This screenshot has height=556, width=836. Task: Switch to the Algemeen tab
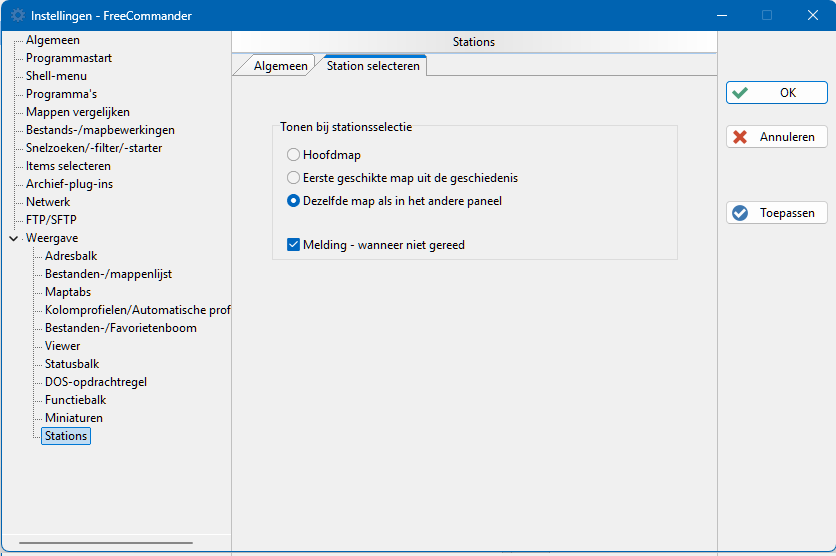pyautogui.click(x=280, y=66)
